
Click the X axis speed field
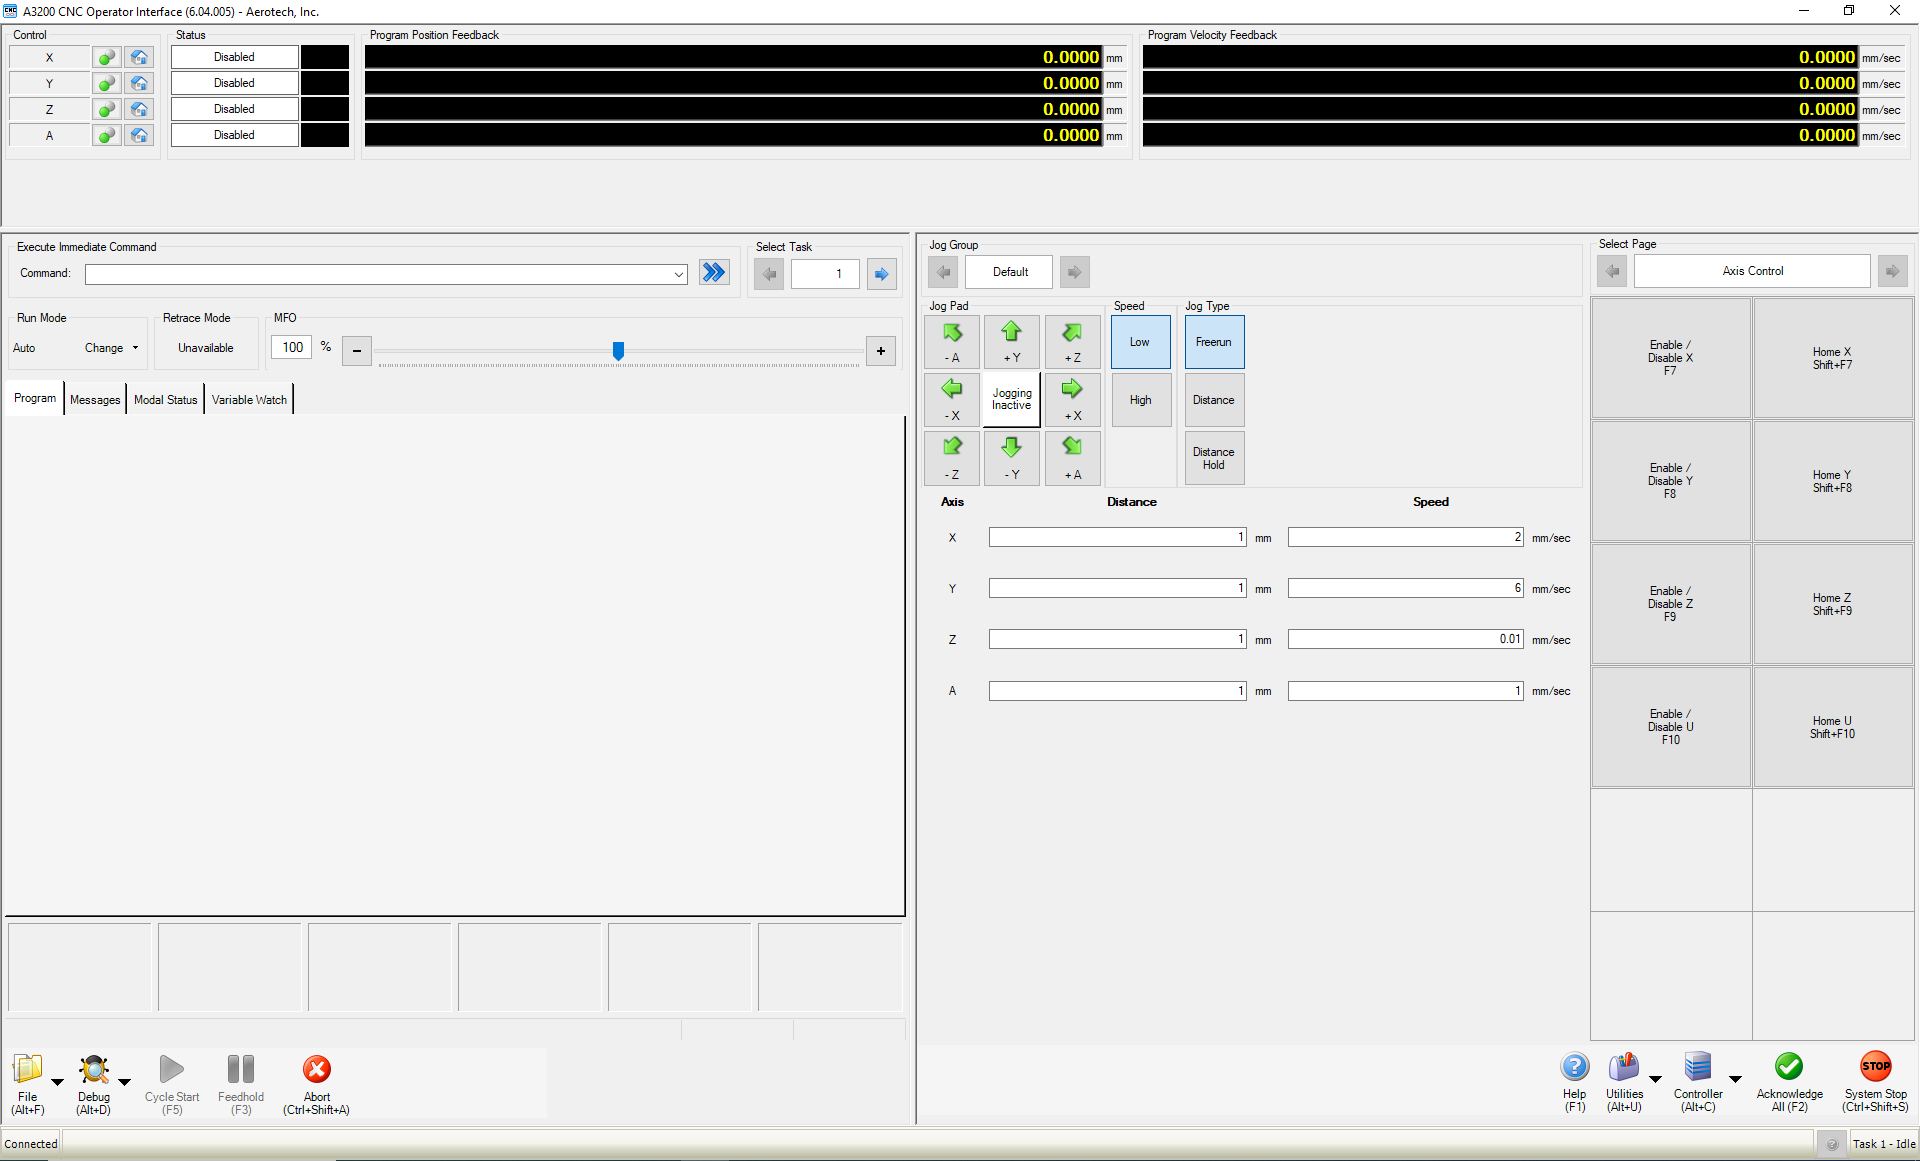(x=1405, y=537)
